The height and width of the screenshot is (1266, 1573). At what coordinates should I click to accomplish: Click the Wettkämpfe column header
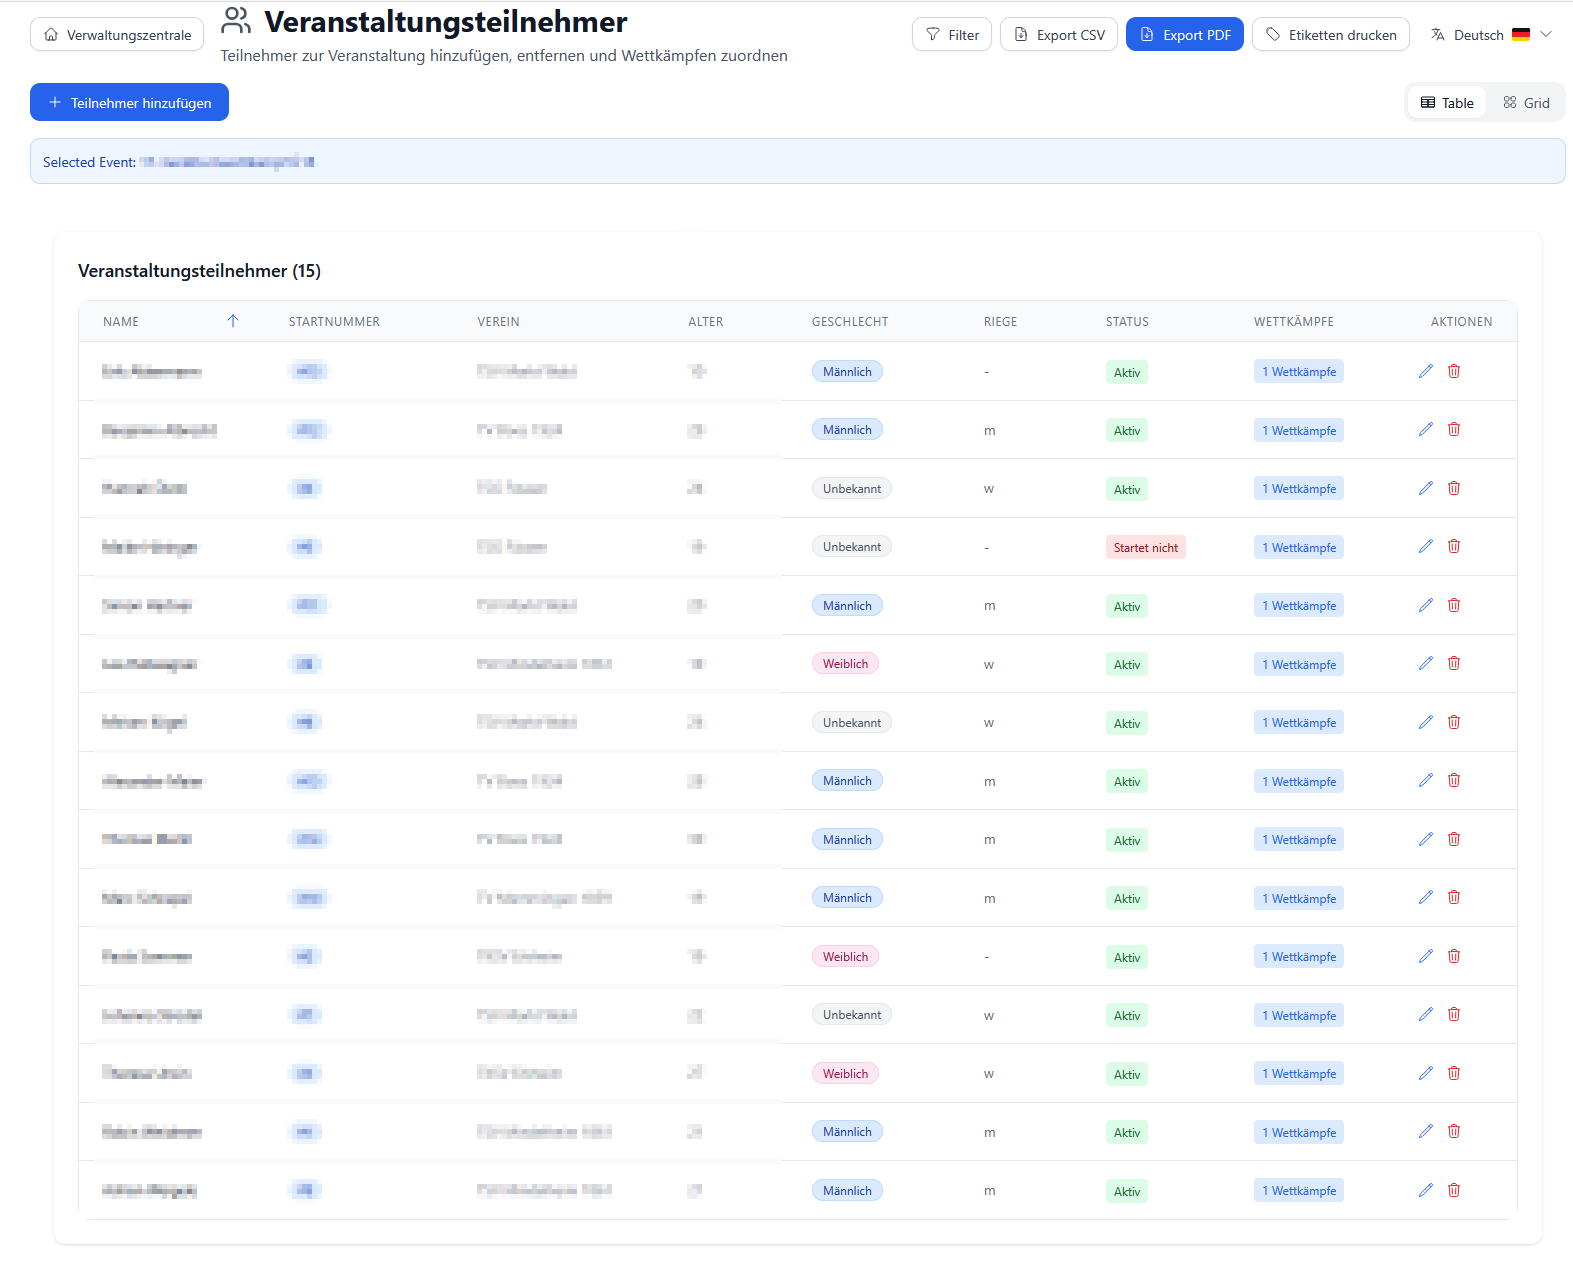pos(1294,322)
